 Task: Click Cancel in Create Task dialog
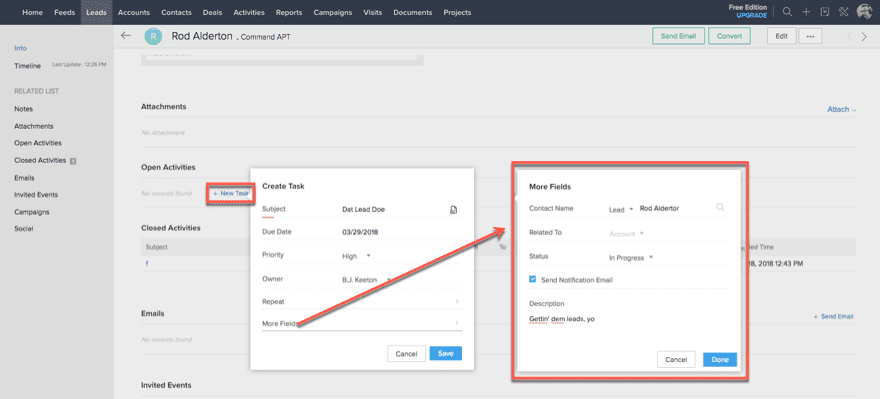click(406, 354)
